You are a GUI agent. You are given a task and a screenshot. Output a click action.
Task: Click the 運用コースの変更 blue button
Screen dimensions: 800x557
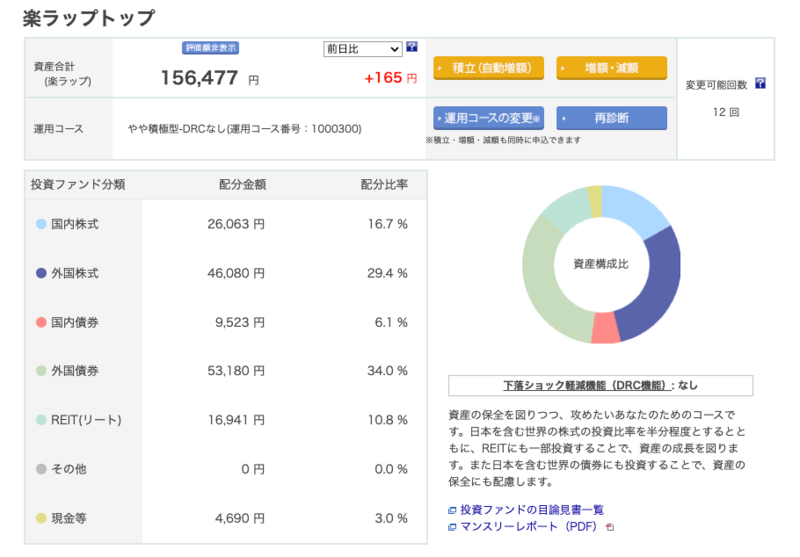pos(488,118)
